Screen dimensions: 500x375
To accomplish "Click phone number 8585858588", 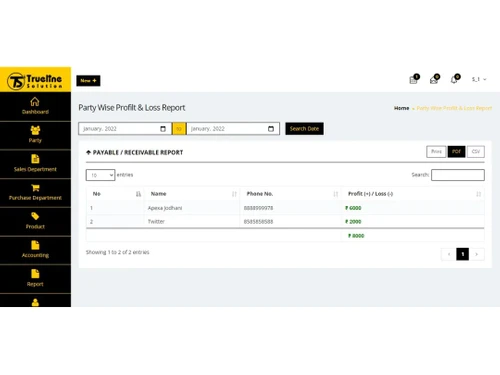I will [258, 222].
